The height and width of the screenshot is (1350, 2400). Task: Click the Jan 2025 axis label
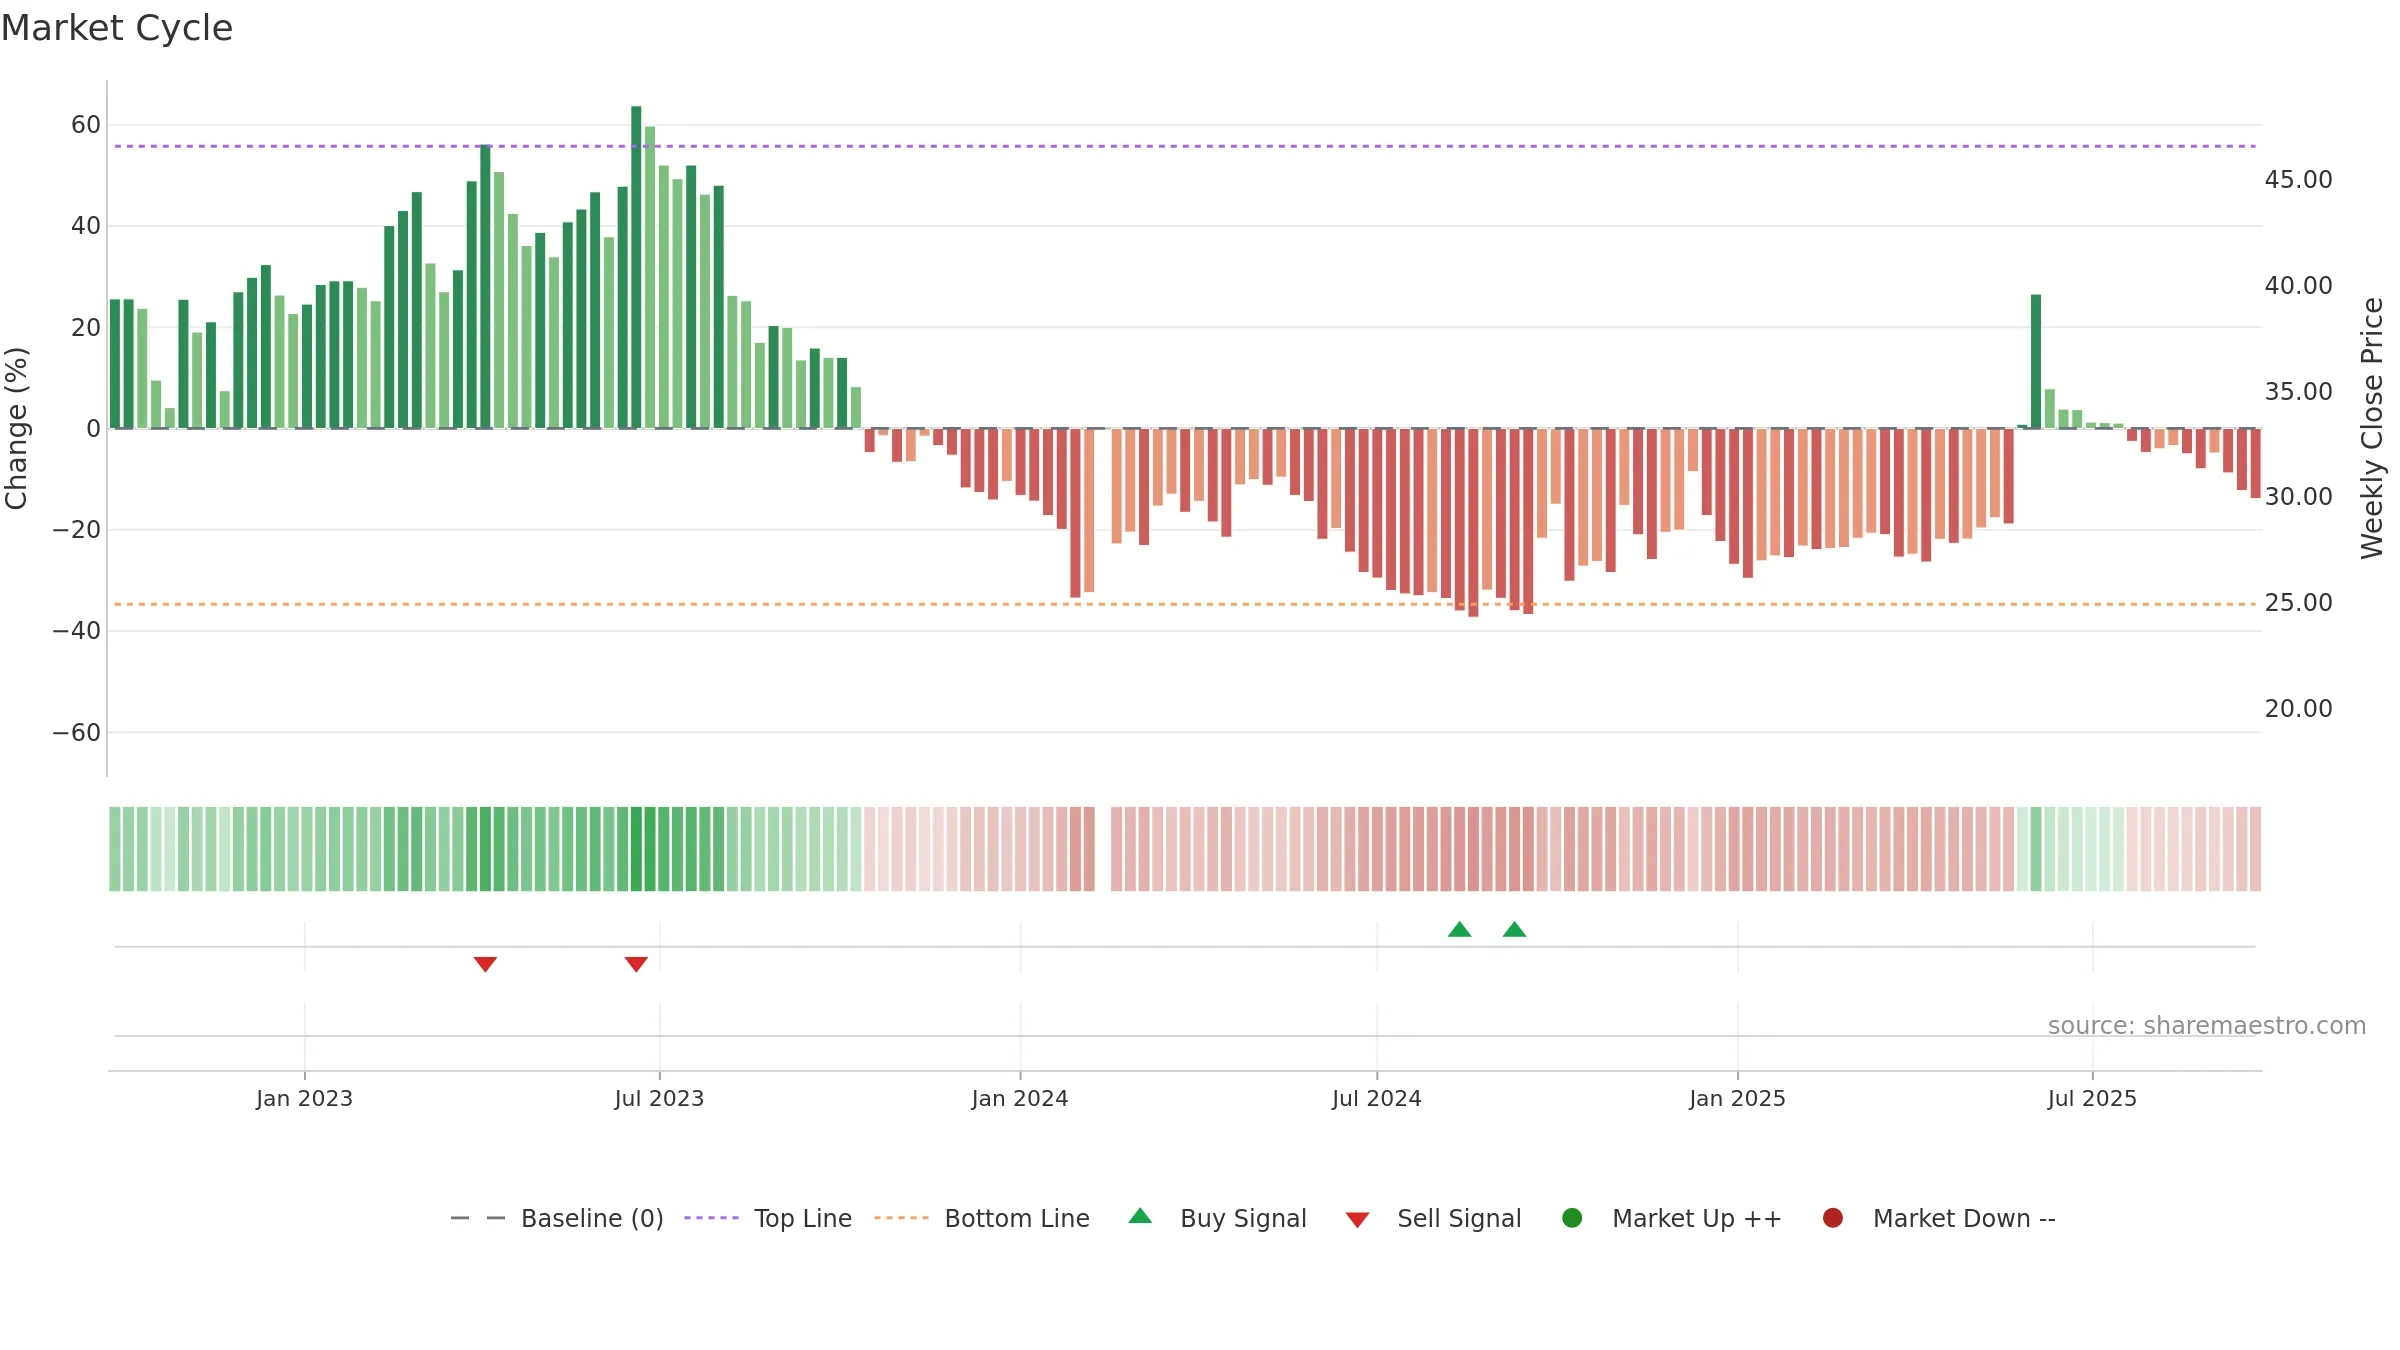pyautogui.click(x=1737, y=1099)
